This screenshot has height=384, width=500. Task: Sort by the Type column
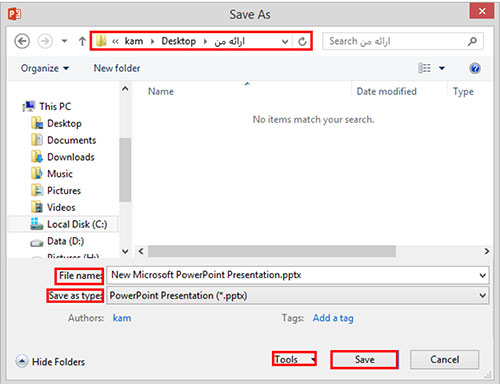point(463,91)
